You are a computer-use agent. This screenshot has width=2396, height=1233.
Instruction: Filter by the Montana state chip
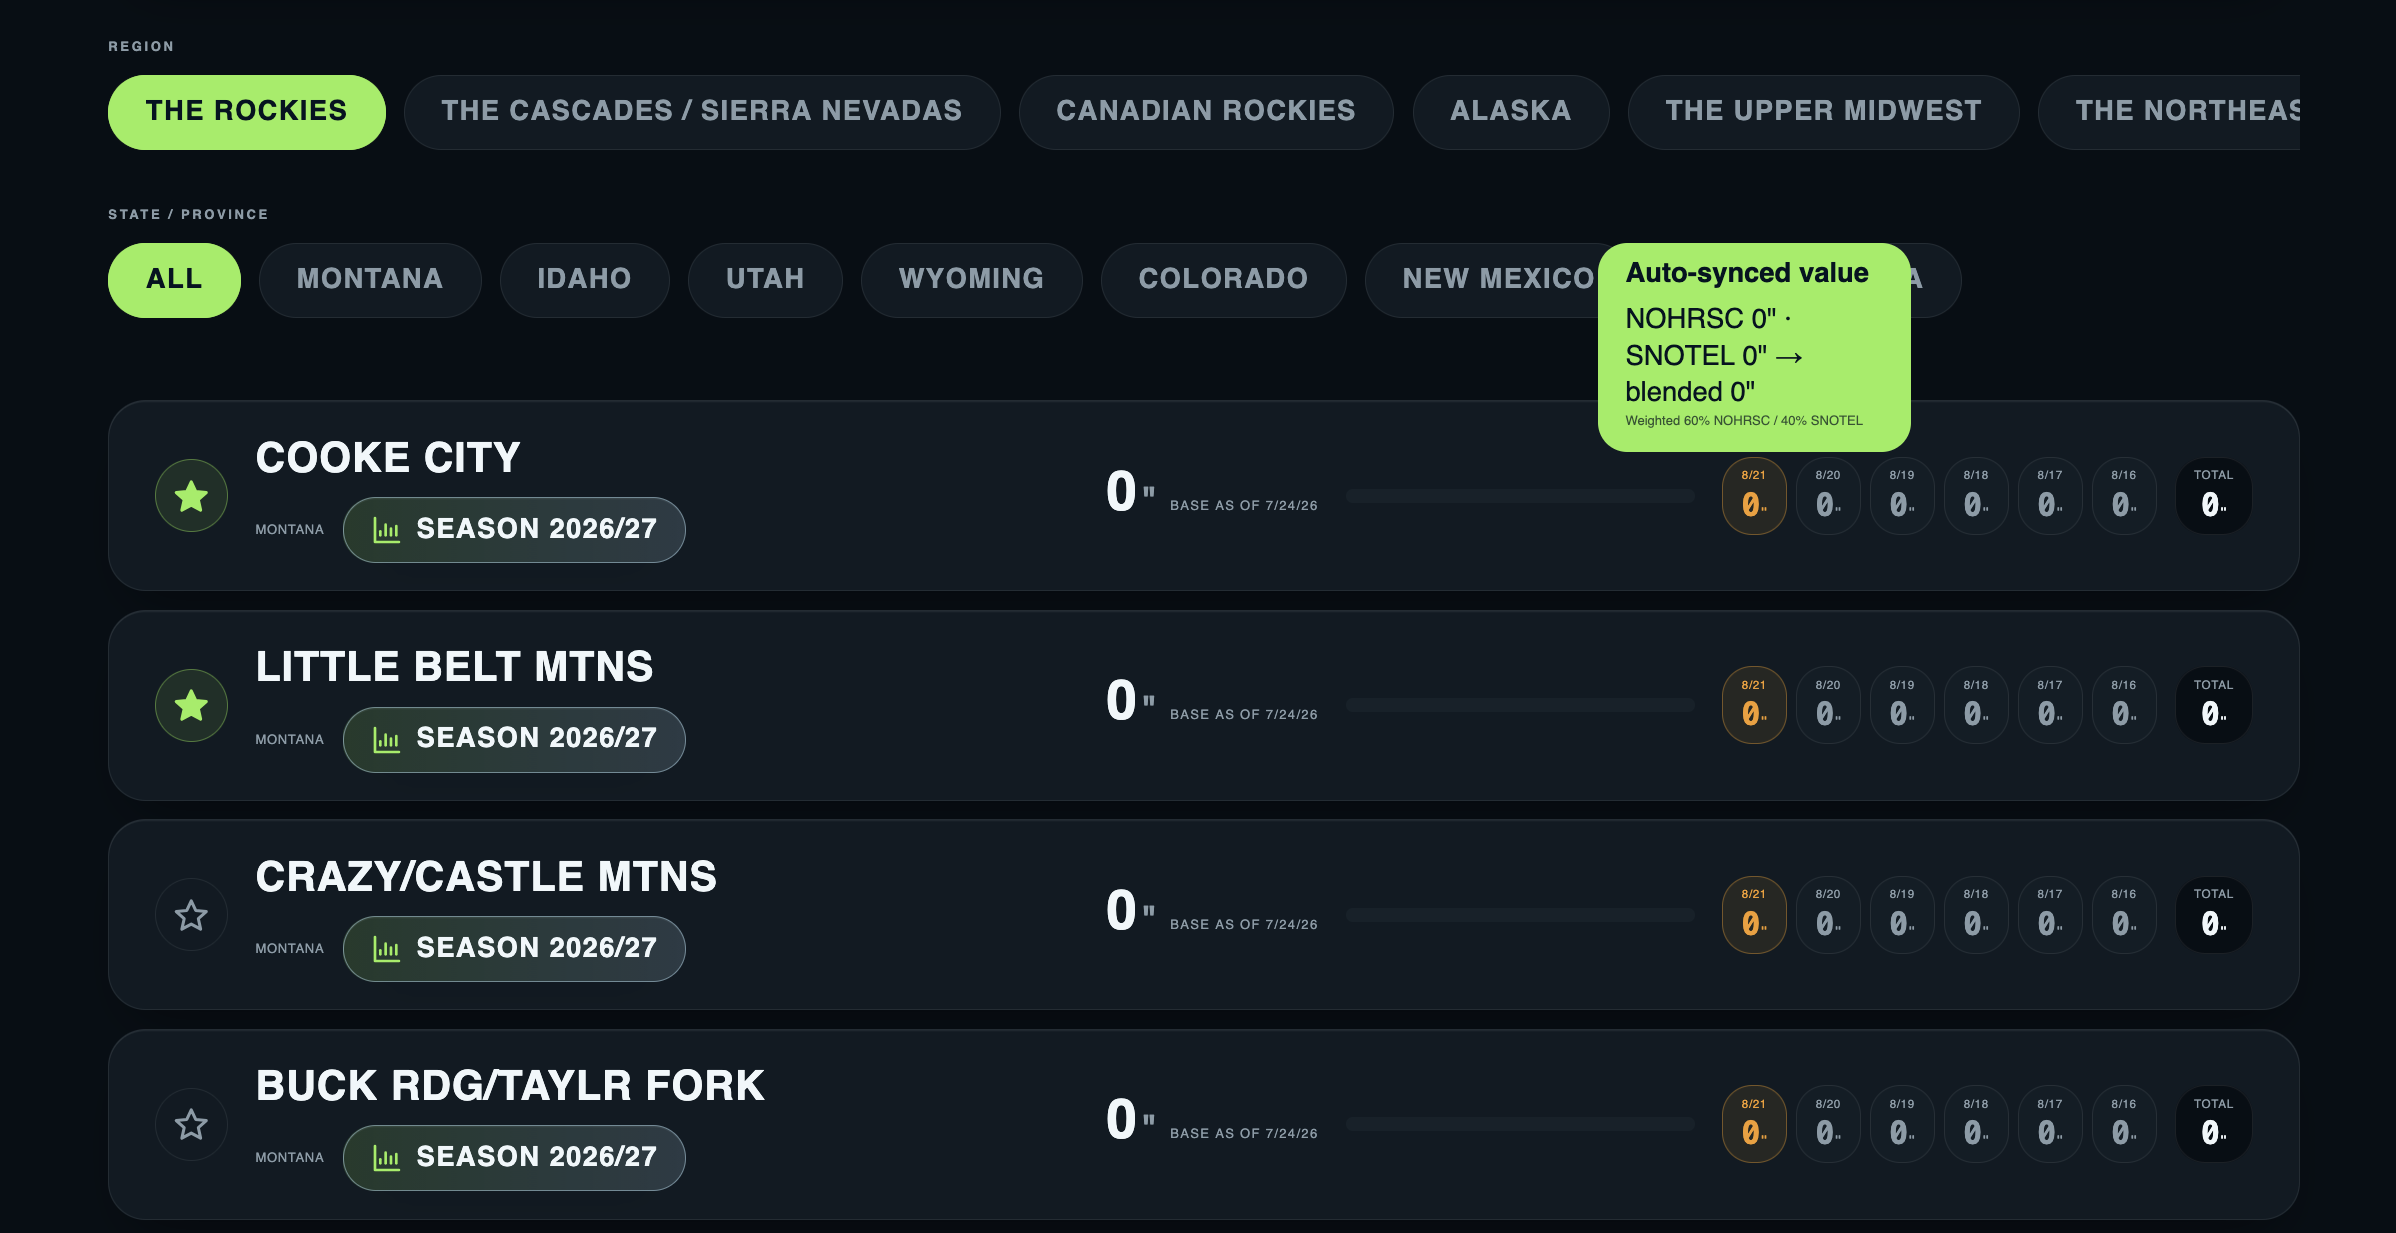click(x=370, y=280)
